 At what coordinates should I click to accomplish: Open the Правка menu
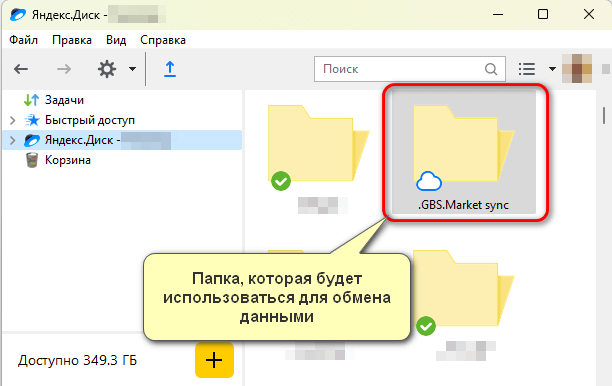tap(72, 40)
